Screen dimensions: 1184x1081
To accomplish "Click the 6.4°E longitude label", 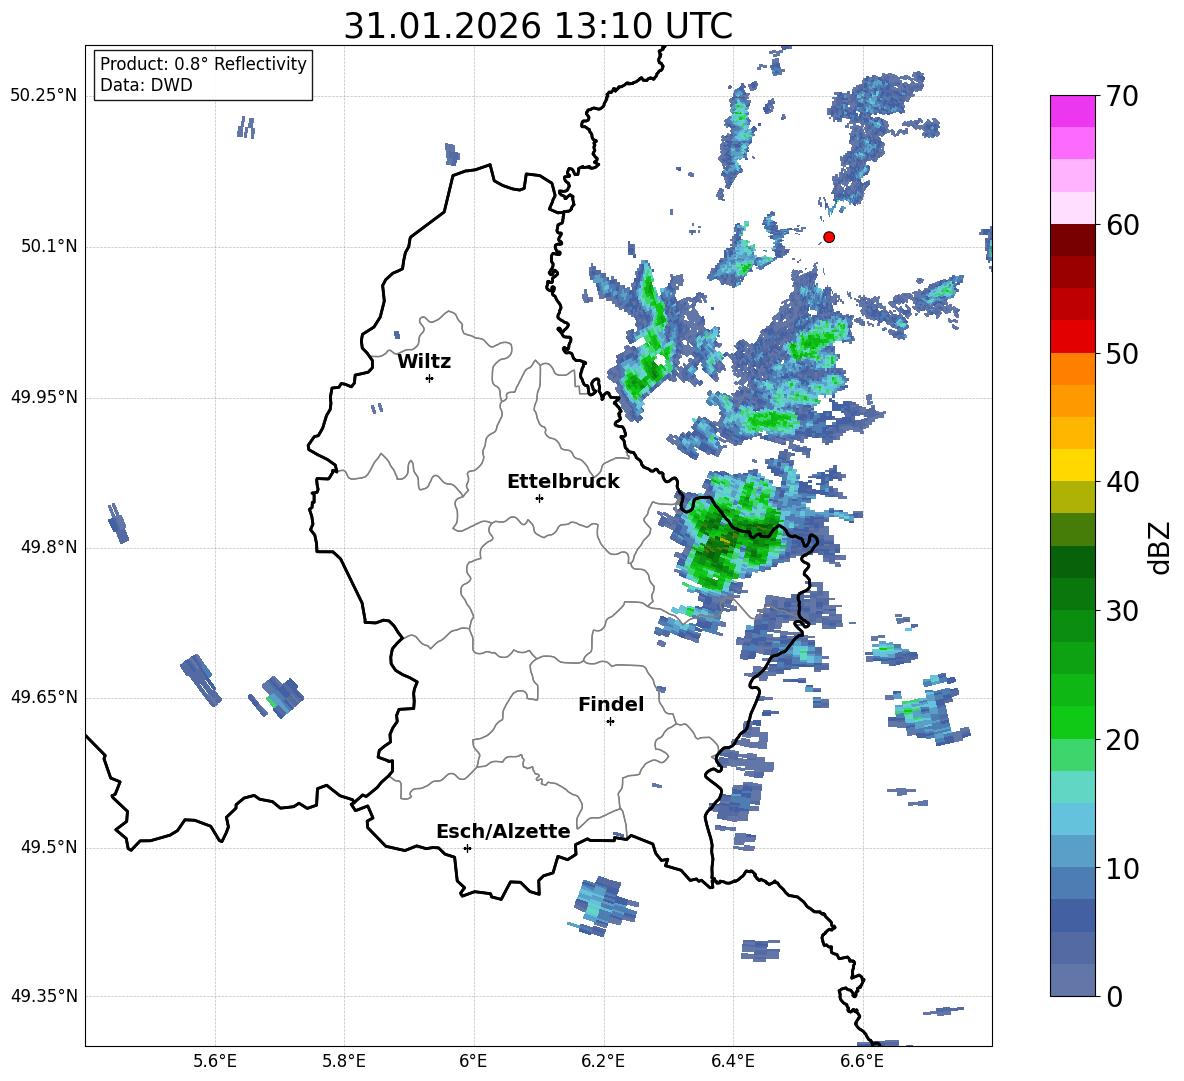I will [732, 1061].
